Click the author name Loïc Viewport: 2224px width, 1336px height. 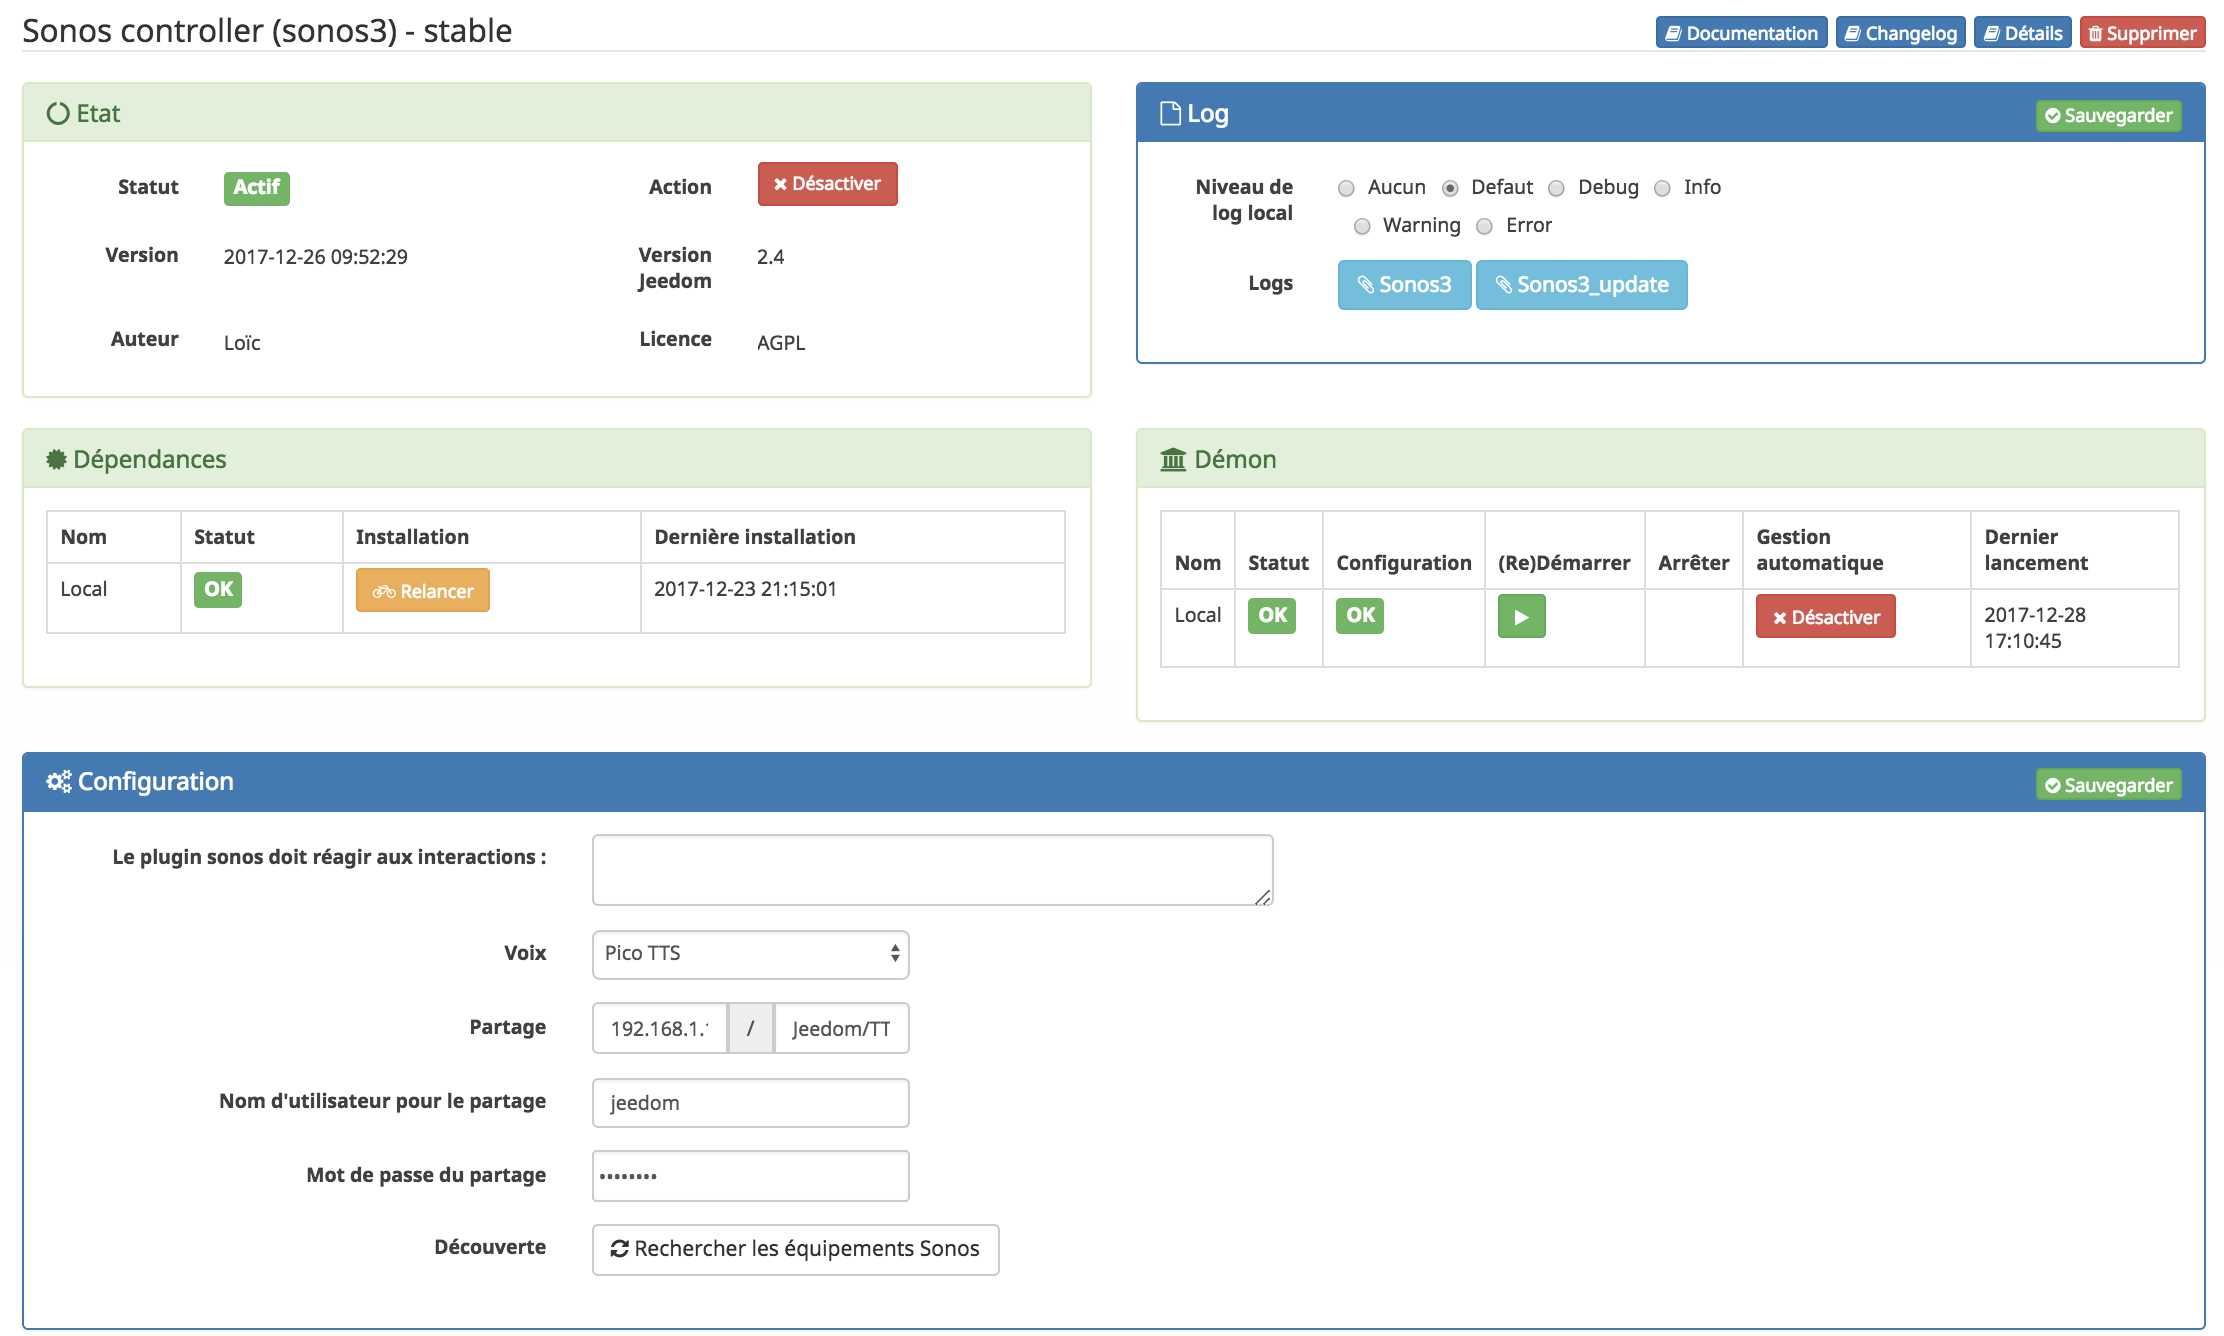[242, 343]
